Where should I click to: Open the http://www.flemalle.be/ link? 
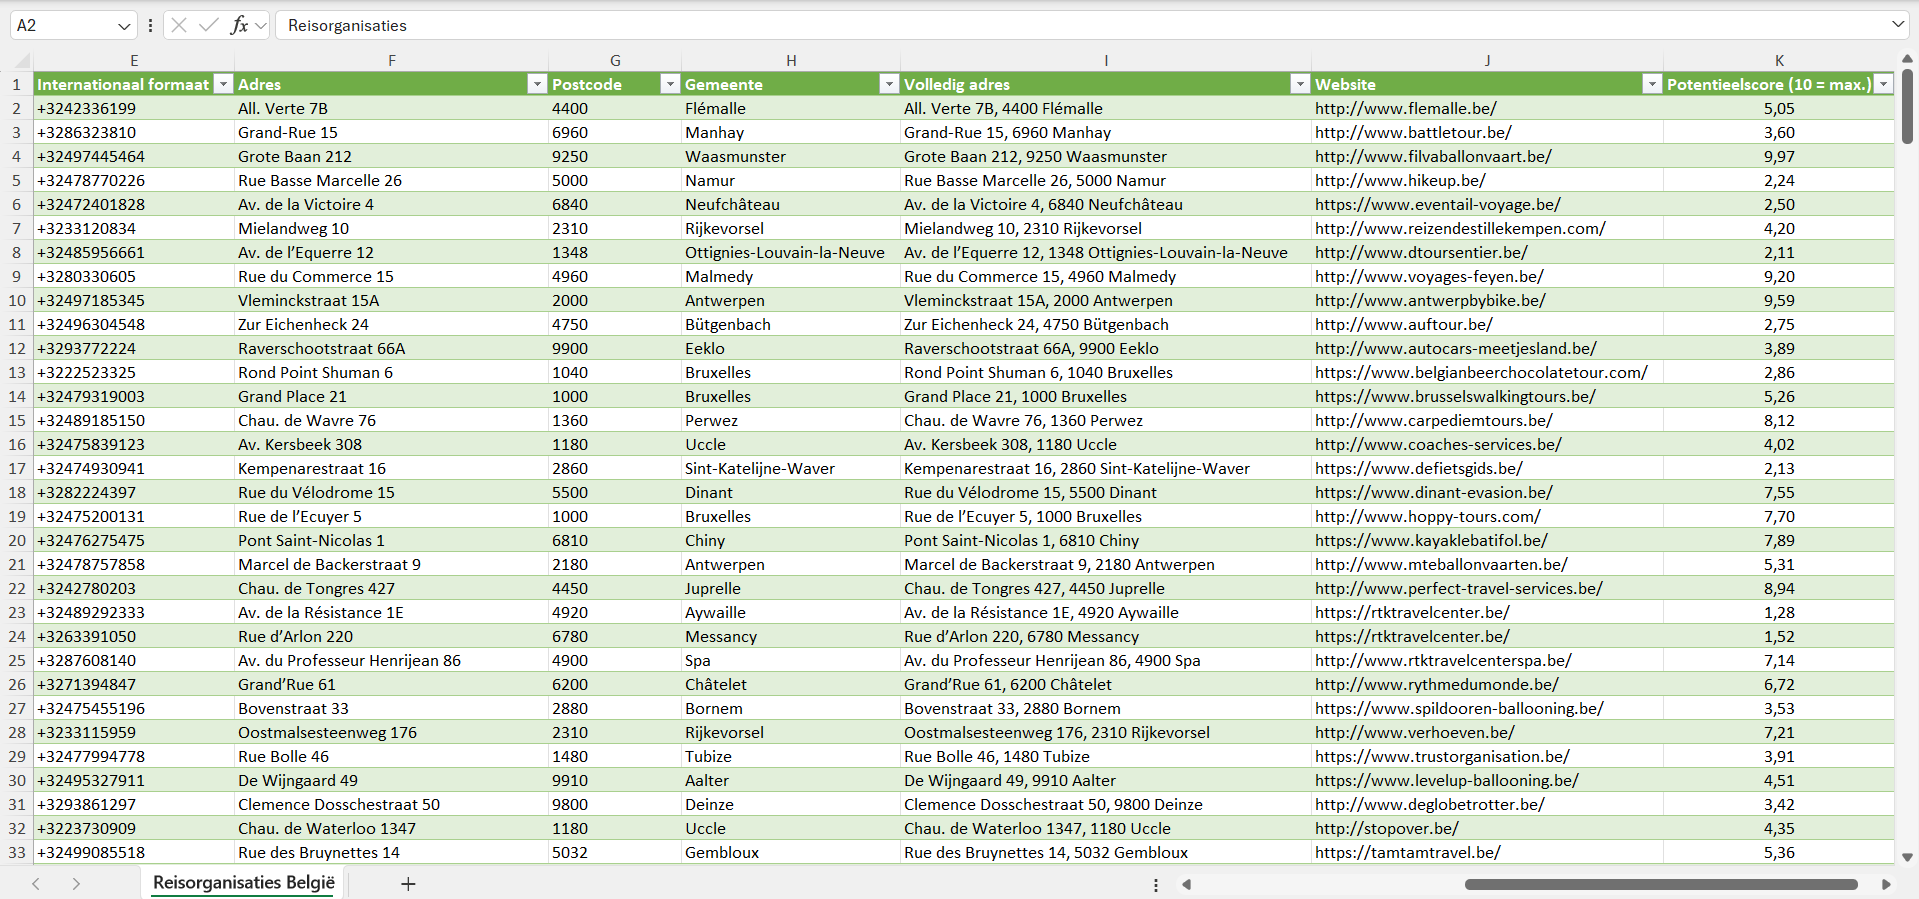1405,109
